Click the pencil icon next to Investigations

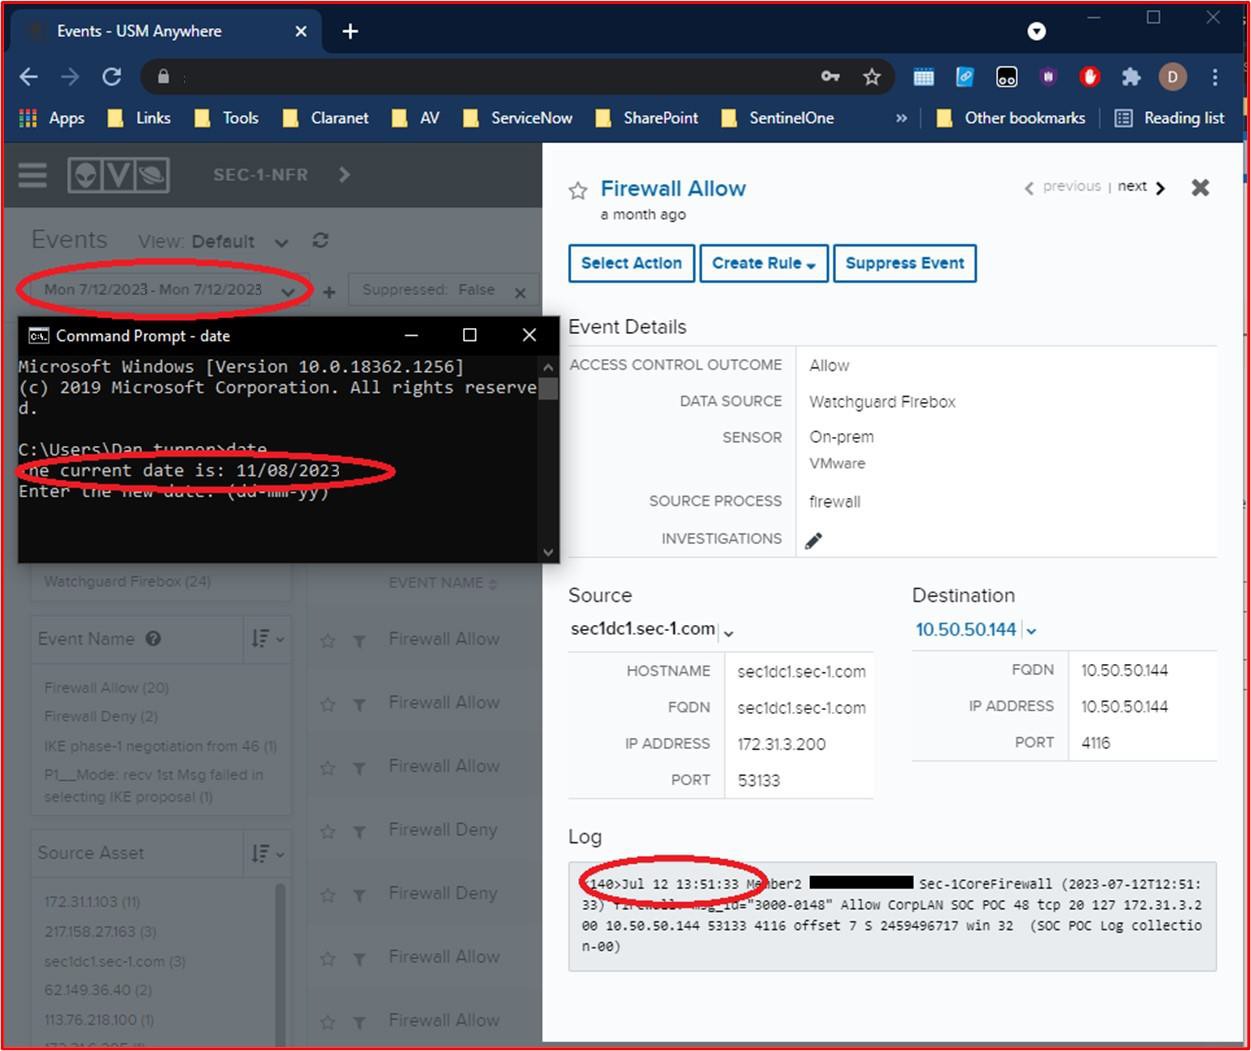[x=814, y=539]
